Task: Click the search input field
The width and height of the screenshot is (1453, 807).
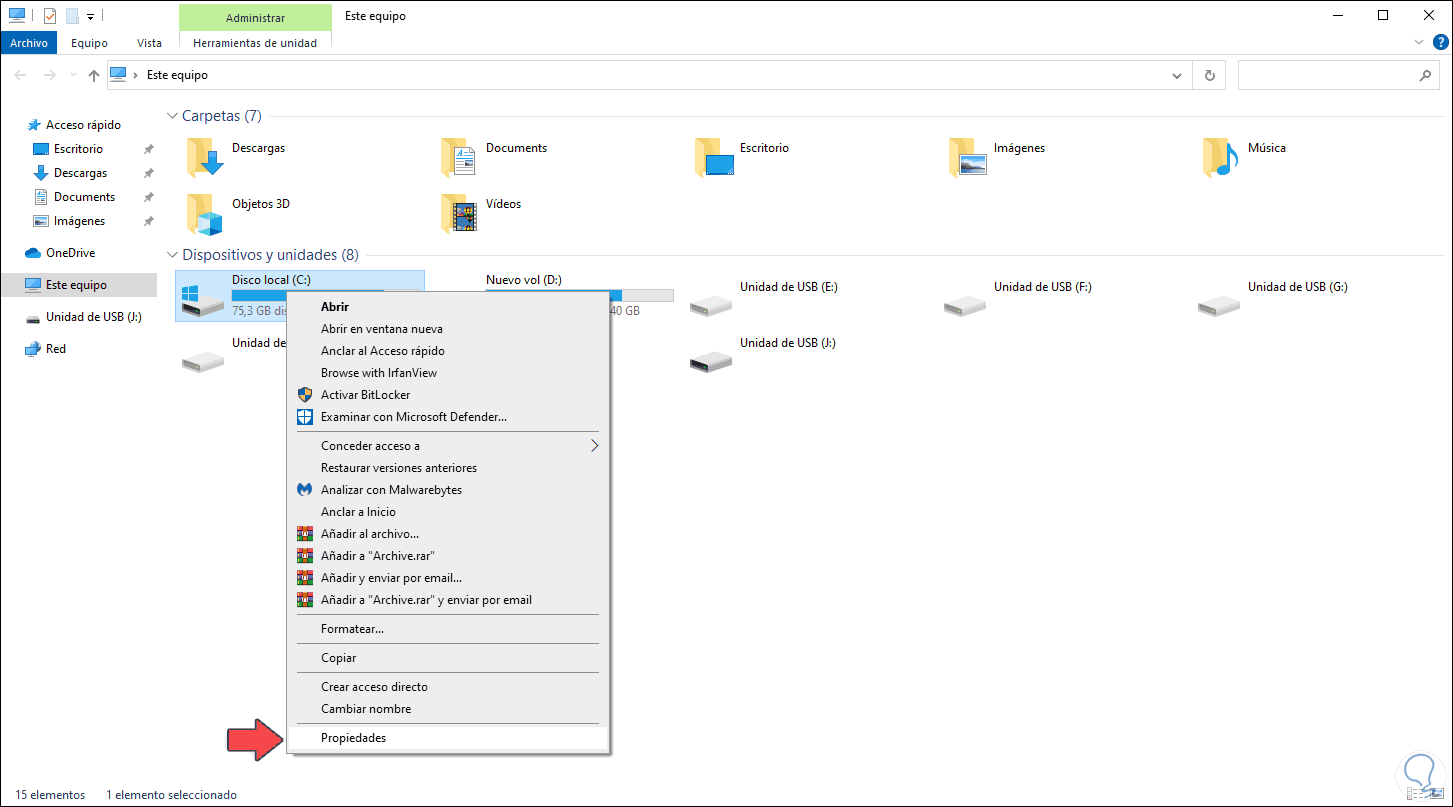Action: [x=1325, y=75]
